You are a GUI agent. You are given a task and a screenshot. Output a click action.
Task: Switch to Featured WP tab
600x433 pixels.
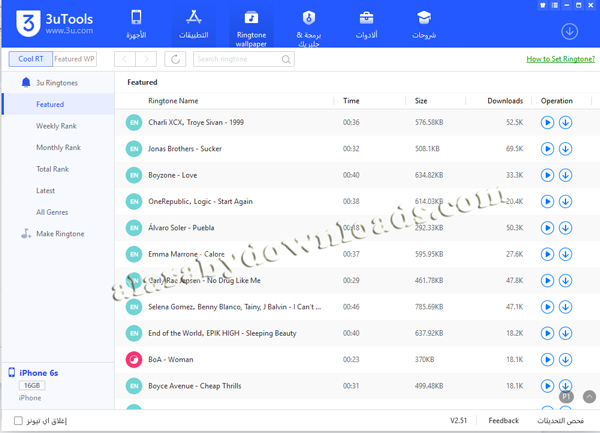pos(74,59)
